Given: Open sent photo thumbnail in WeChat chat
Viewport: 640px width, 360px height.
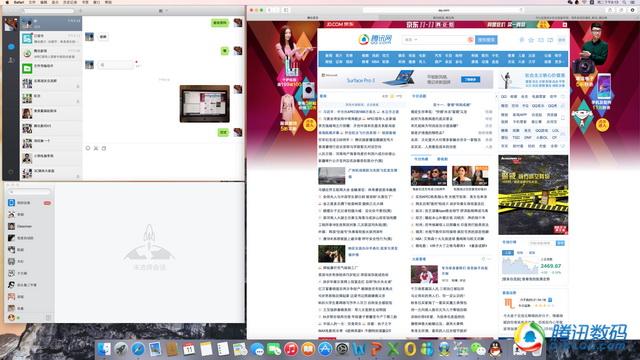Looking at the screenshot, I should pyautogui.click(x=204, y=104).
